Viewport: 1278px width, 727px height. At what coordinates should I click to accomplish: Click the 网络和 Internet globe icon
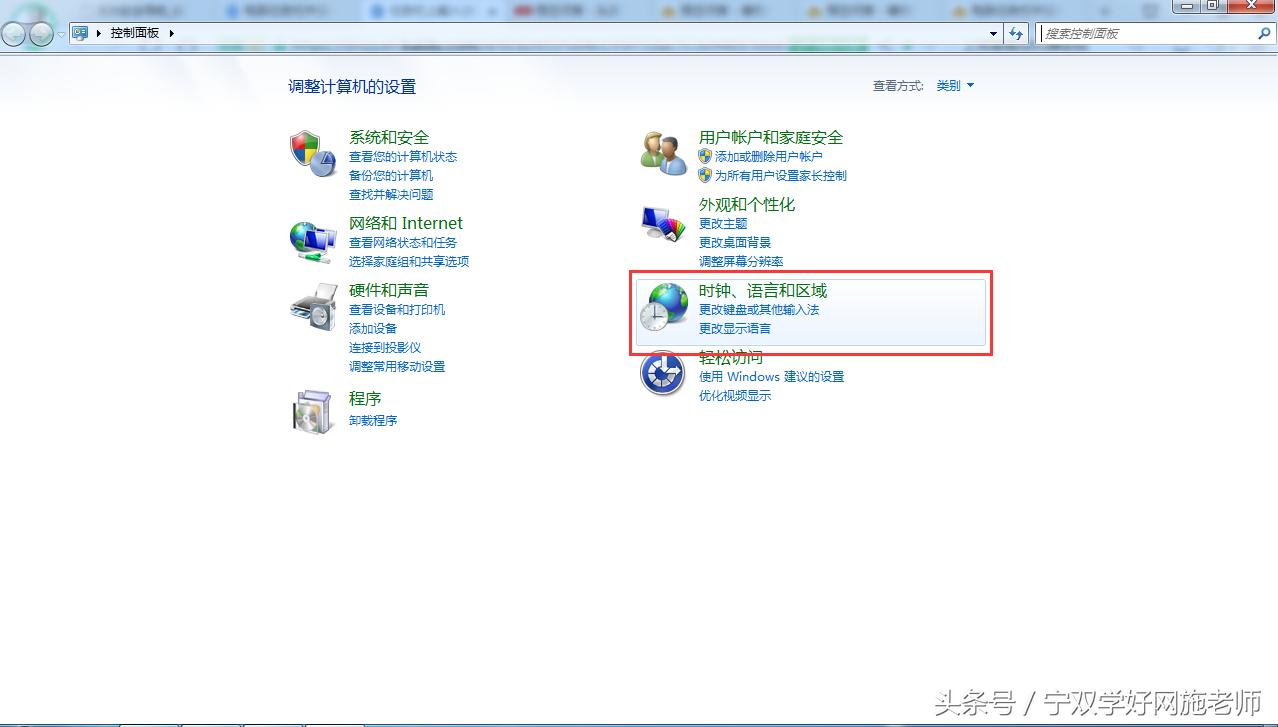click(313, 240)
